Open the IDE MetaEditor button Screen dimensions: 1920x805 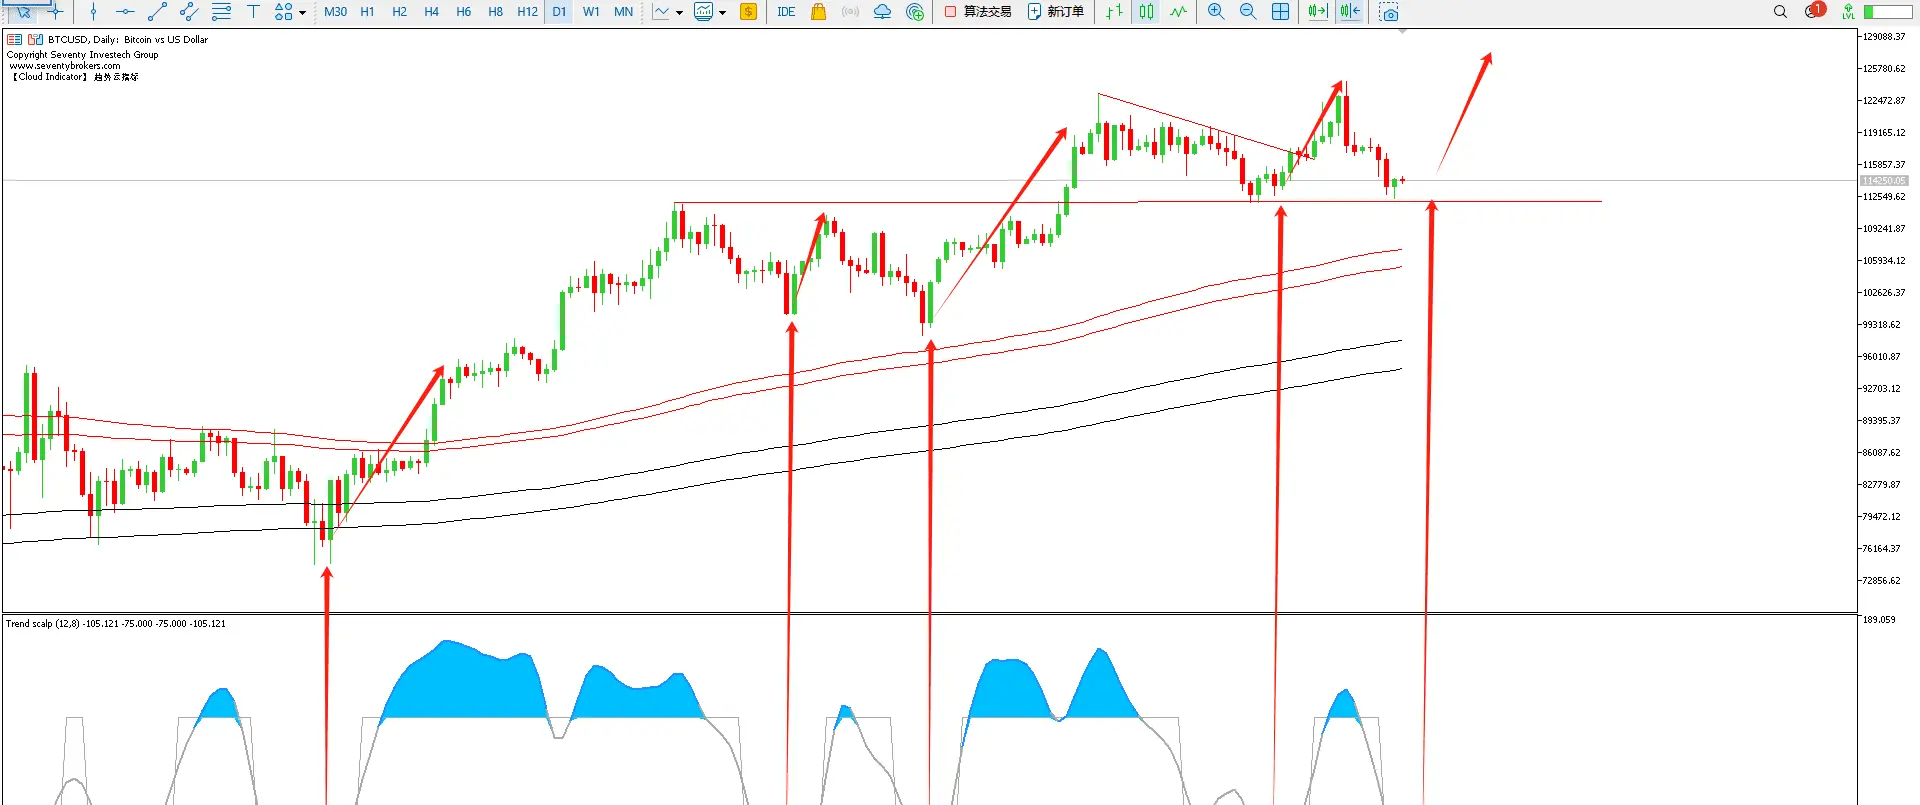[786, 12]
